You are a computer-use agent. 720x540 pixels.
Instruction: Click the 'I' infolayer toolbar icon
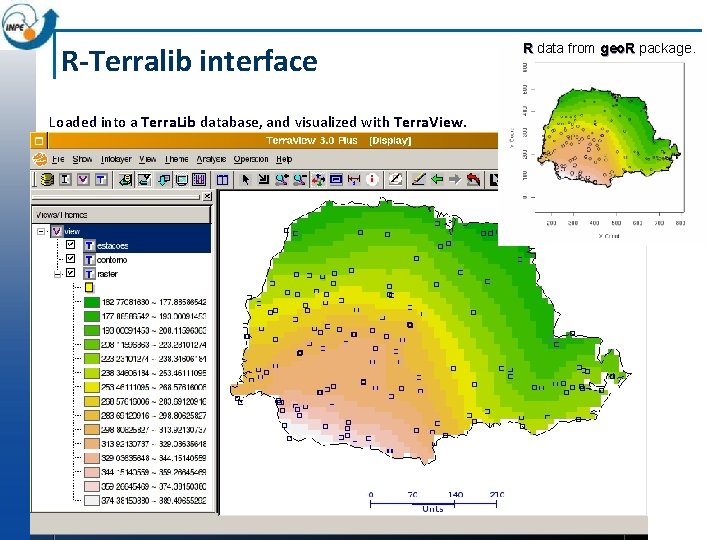tap(65, 180)
